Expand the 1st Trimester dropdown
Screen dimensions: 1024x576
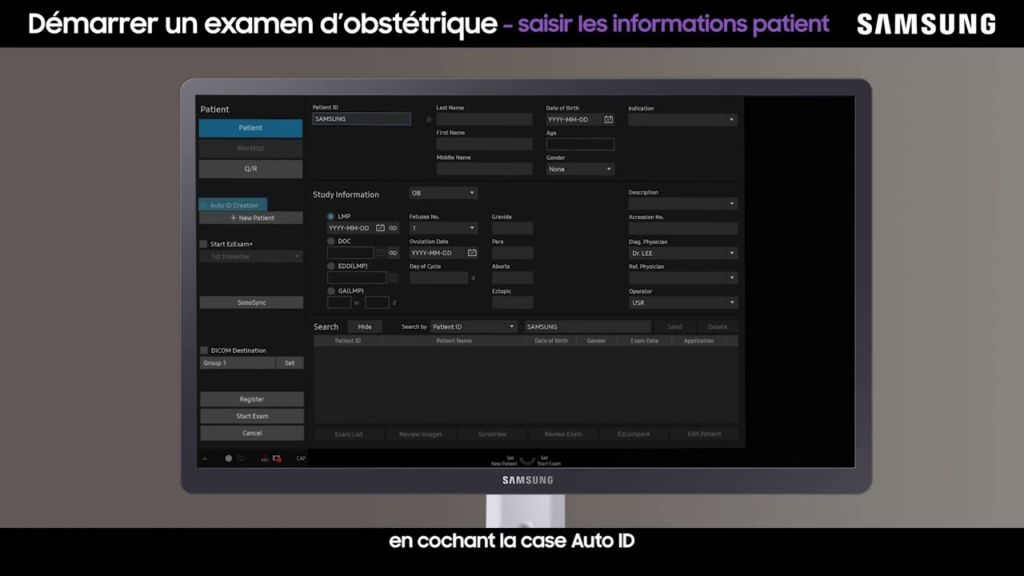coord(251,257)
